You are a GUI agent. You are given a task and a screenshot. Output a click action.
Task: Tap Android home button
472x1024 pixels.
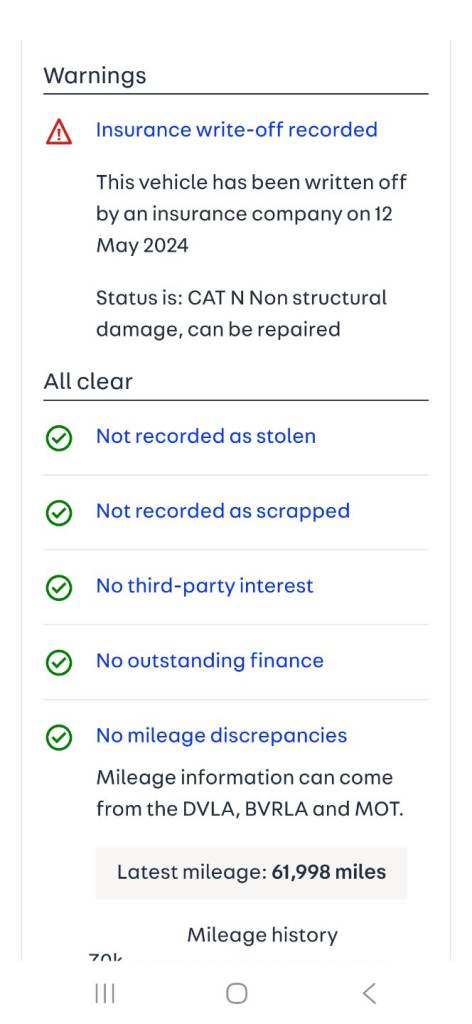236,993
